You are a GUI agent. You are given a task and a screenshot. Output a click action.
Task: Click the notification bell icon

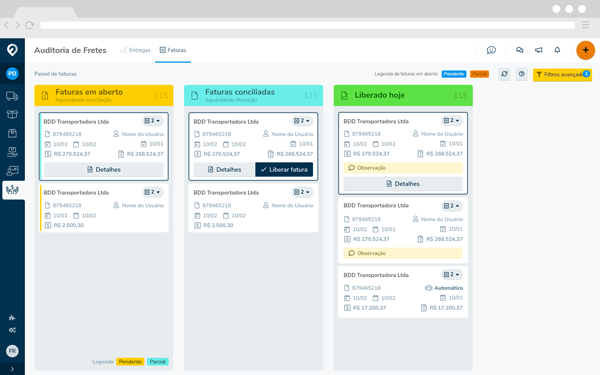[557, 50]
